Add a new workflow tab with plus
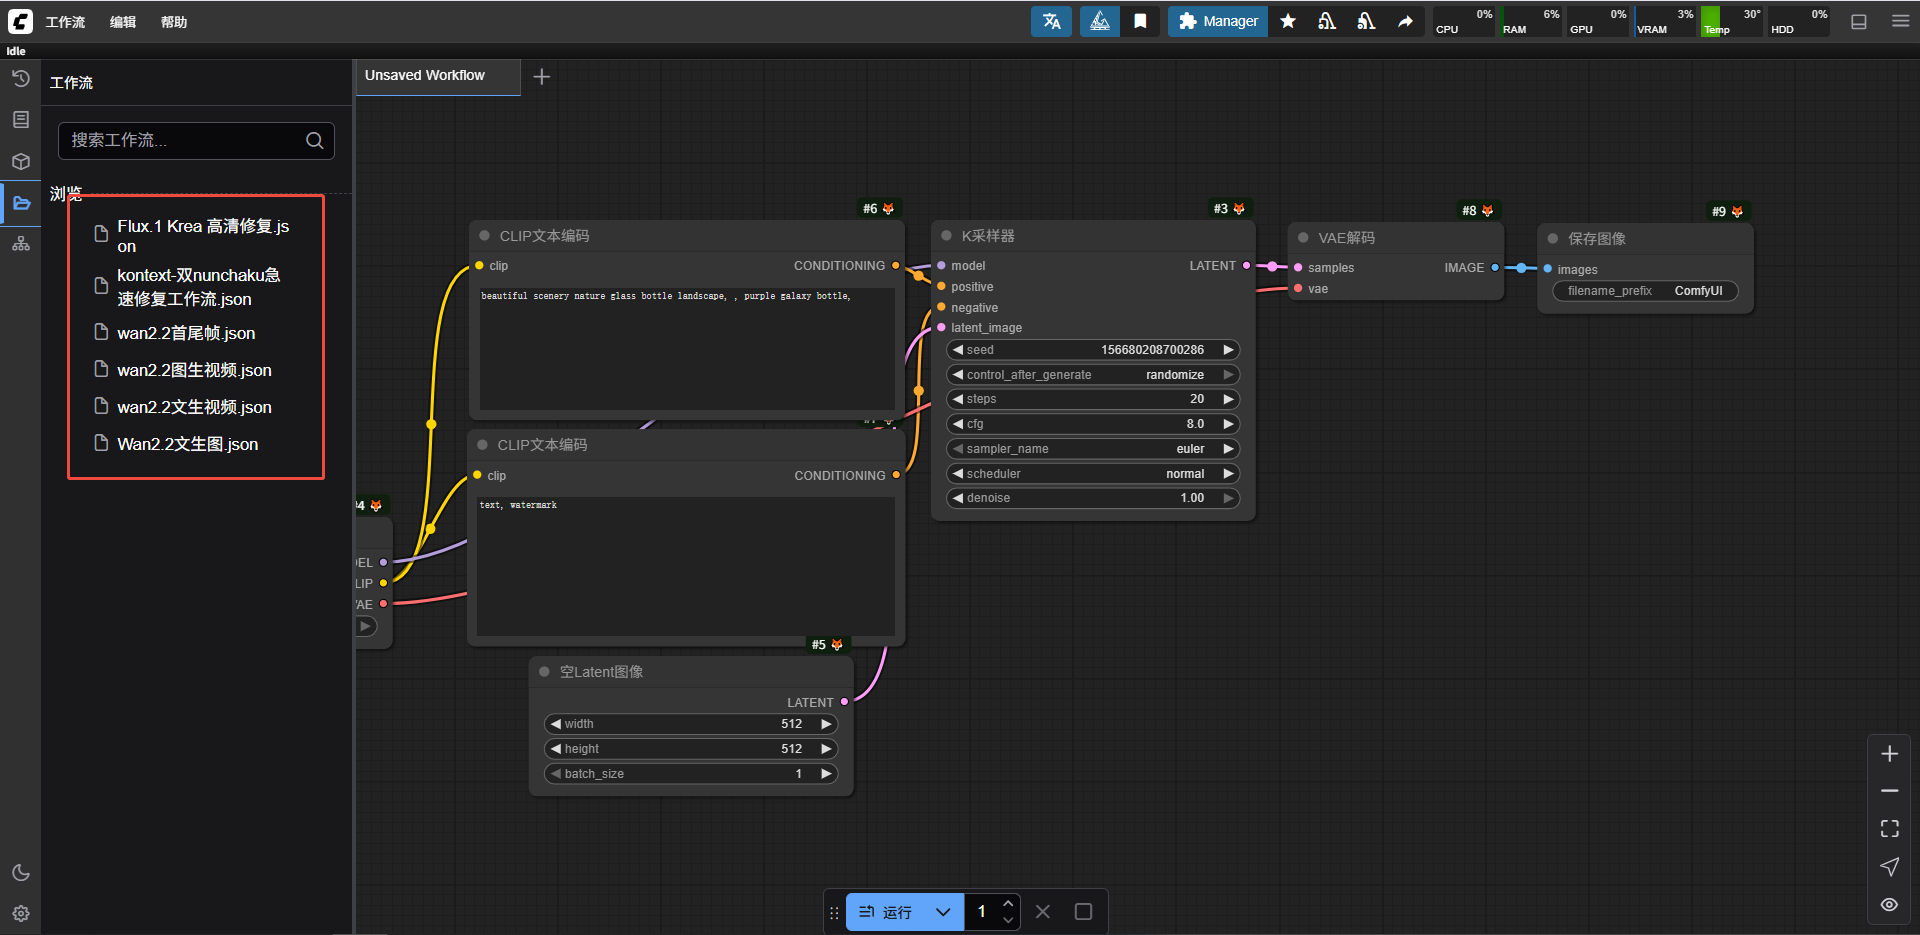Image resolution: width=1920 pixels, height=935 pixels. [x=542, y=77]
